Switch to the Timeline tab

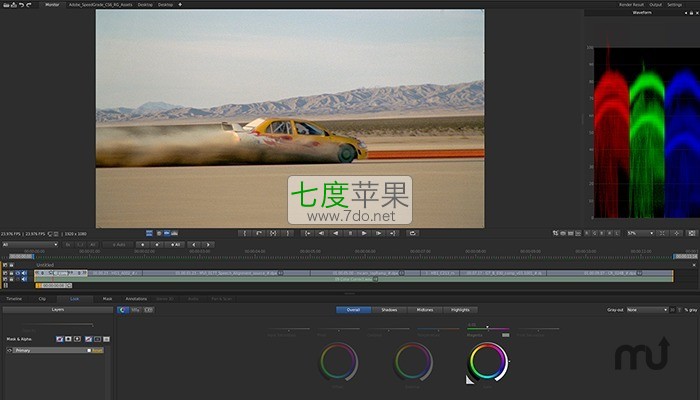tap(14, 299)
